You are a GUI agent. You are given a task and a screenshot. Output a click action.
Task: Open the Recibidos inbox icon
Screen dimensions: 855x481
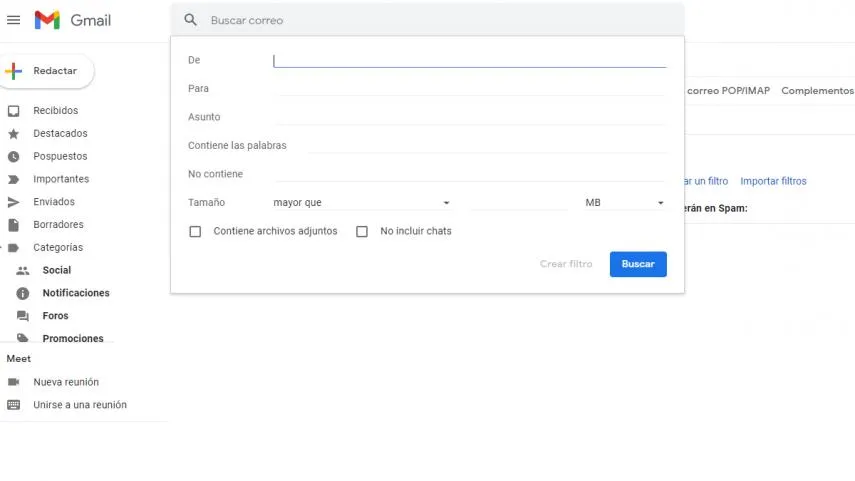click(14, 111)
